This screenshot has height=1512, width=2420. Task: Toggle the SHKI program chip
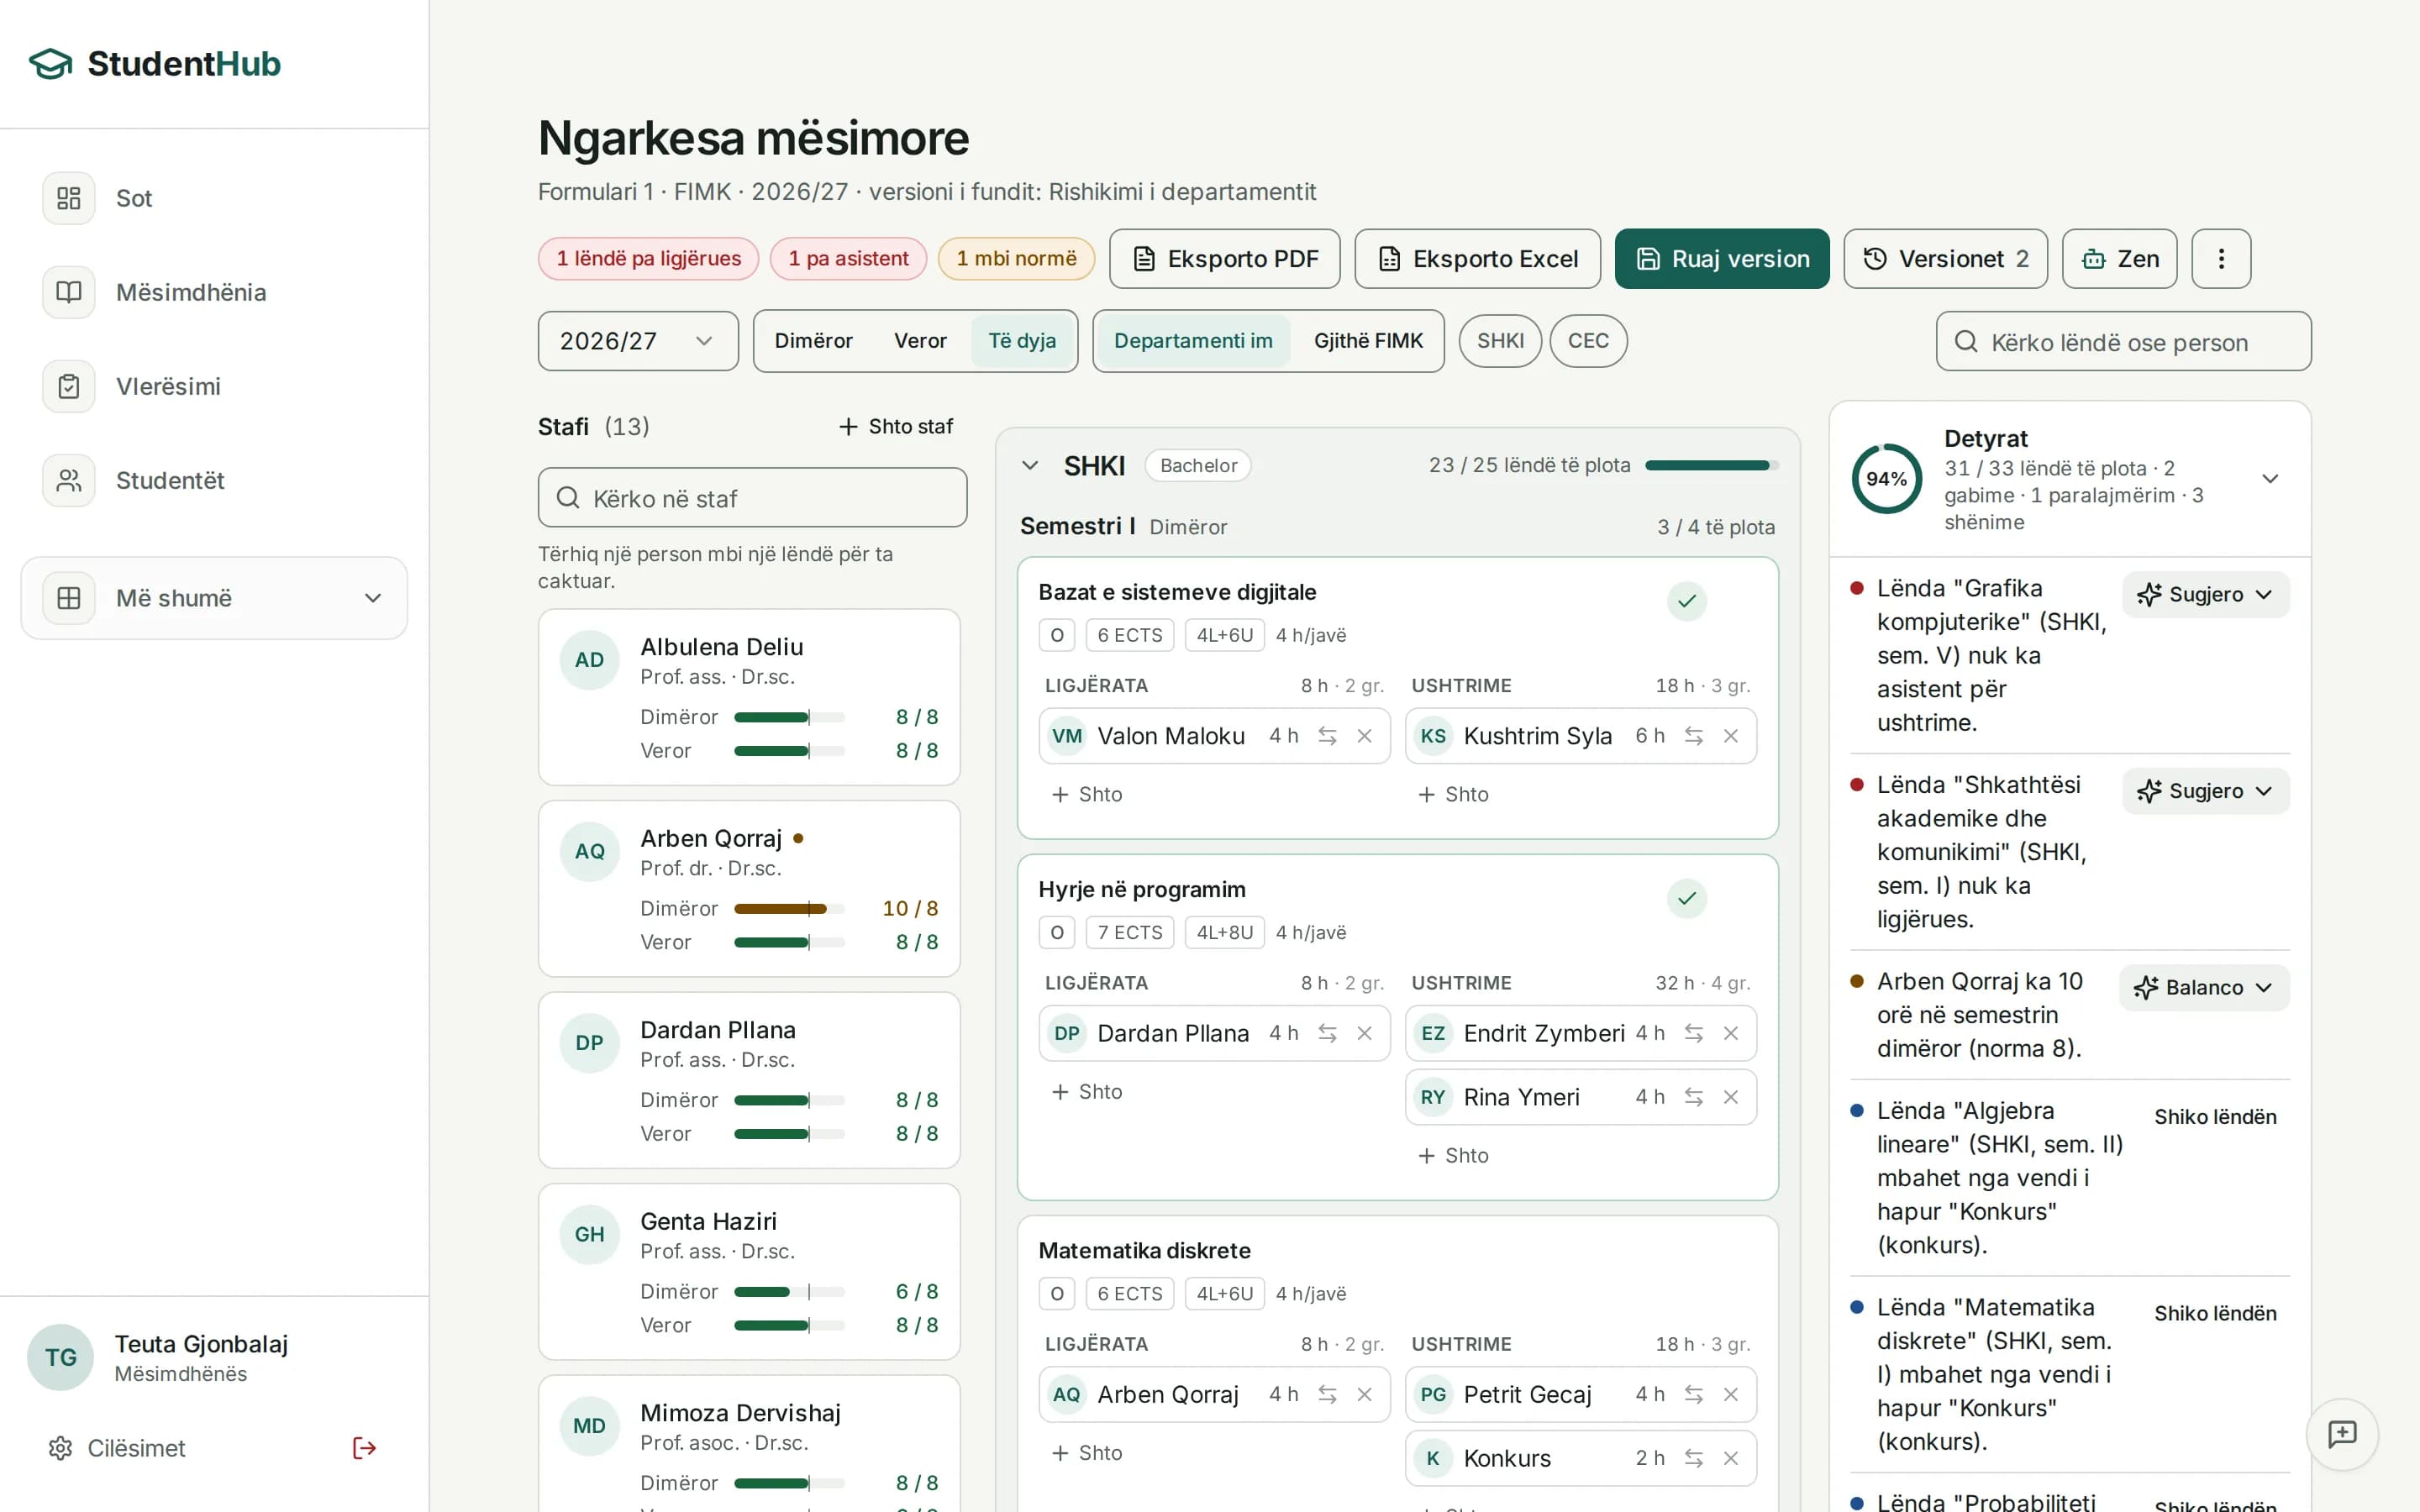1500,341
